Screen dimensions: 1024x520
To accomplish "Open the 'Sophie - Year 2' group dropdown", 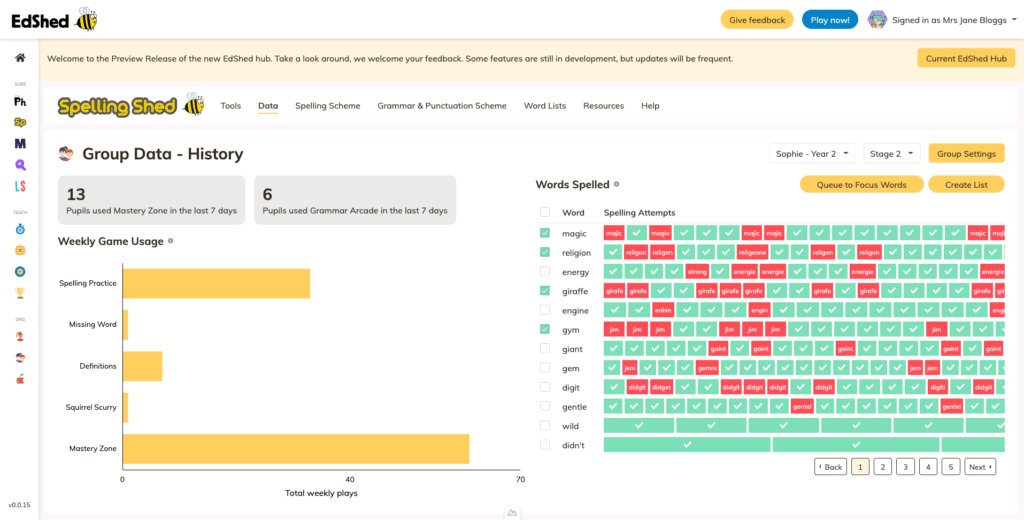I will pos(814,154).
